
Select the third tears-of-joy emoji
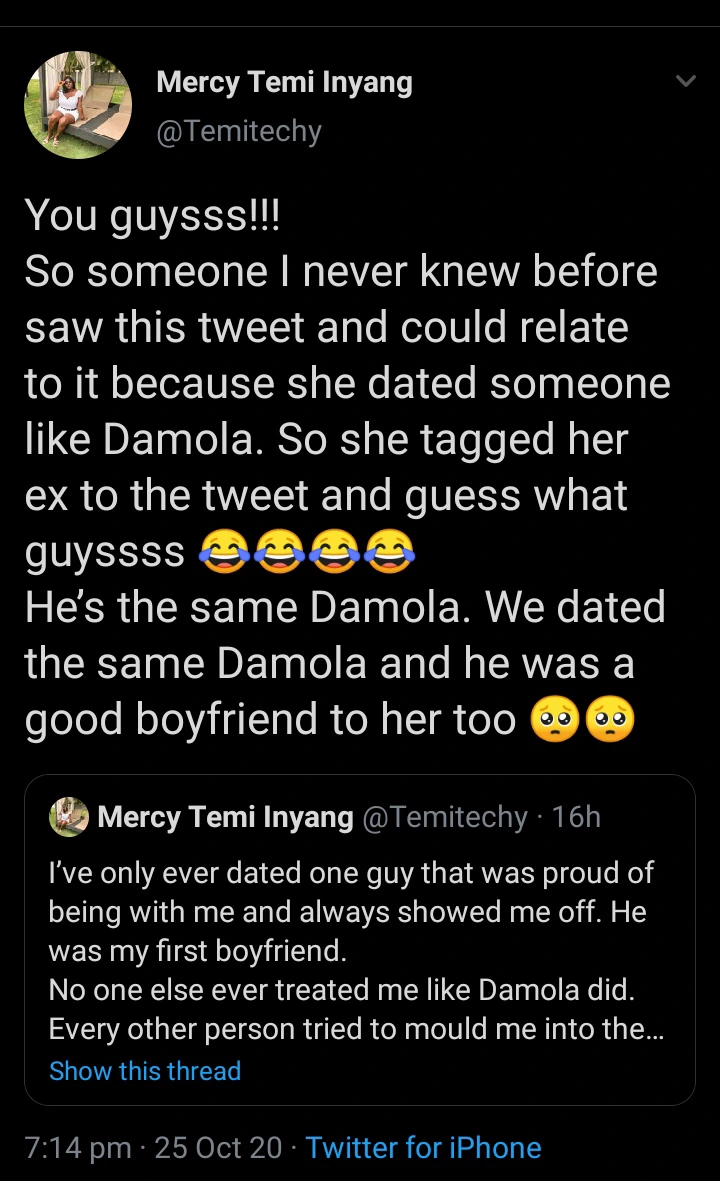tap(334, 552)
